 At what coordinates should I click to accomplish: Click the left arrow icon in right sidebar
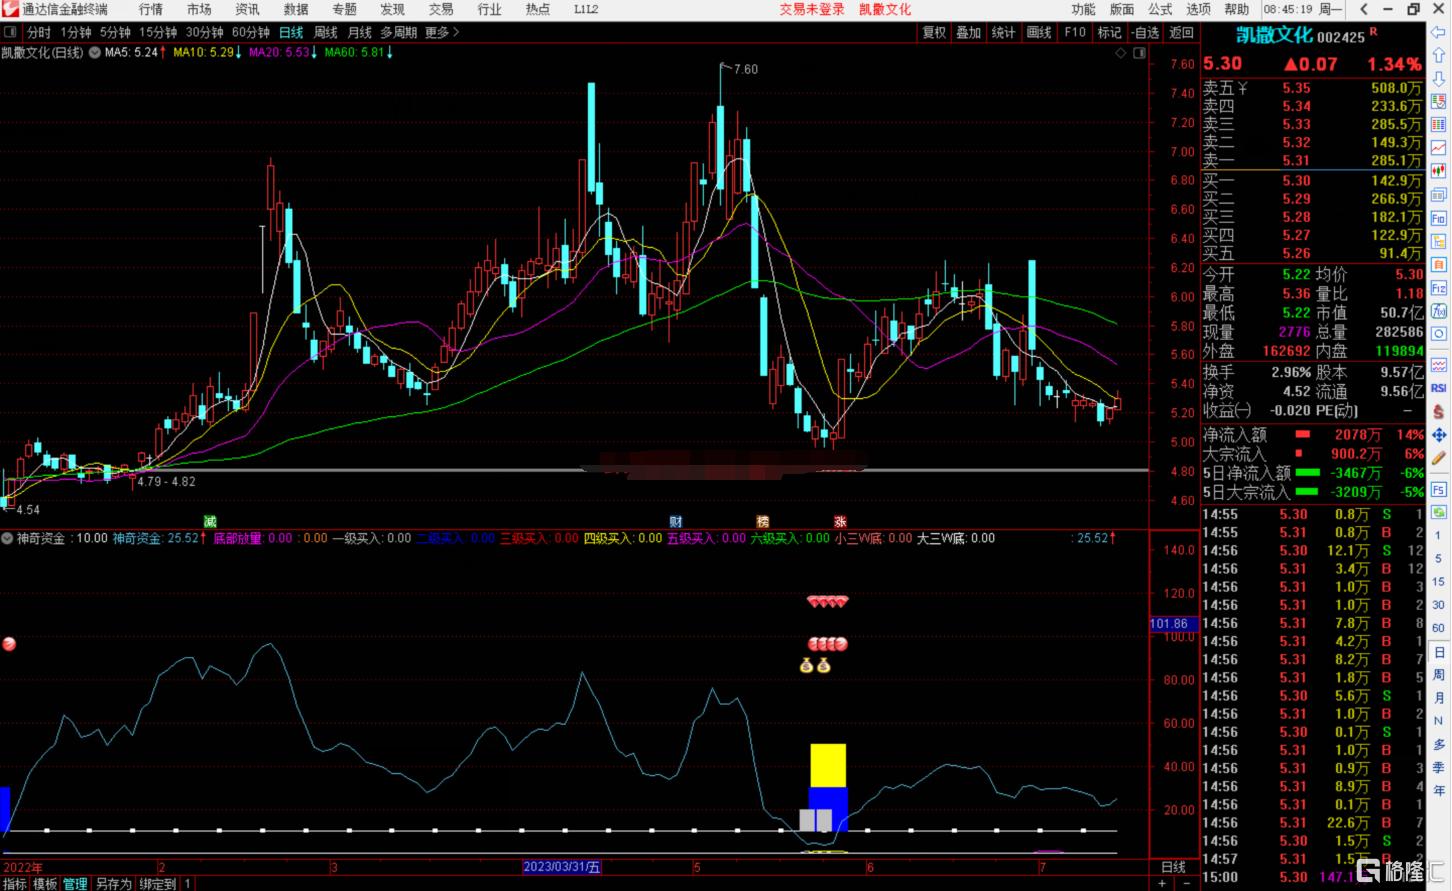pyautogui.click(x=1439, y=32)
